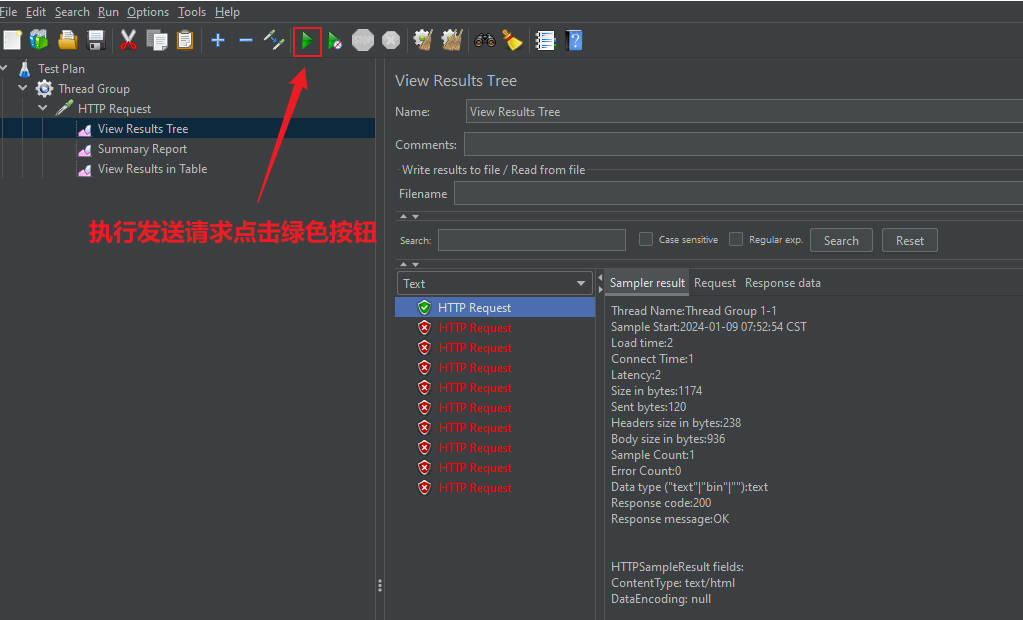Screen dimensions: 1023x620
Task: Click the green Start test button
Action: pyautogui.click(x=307, y=40)
